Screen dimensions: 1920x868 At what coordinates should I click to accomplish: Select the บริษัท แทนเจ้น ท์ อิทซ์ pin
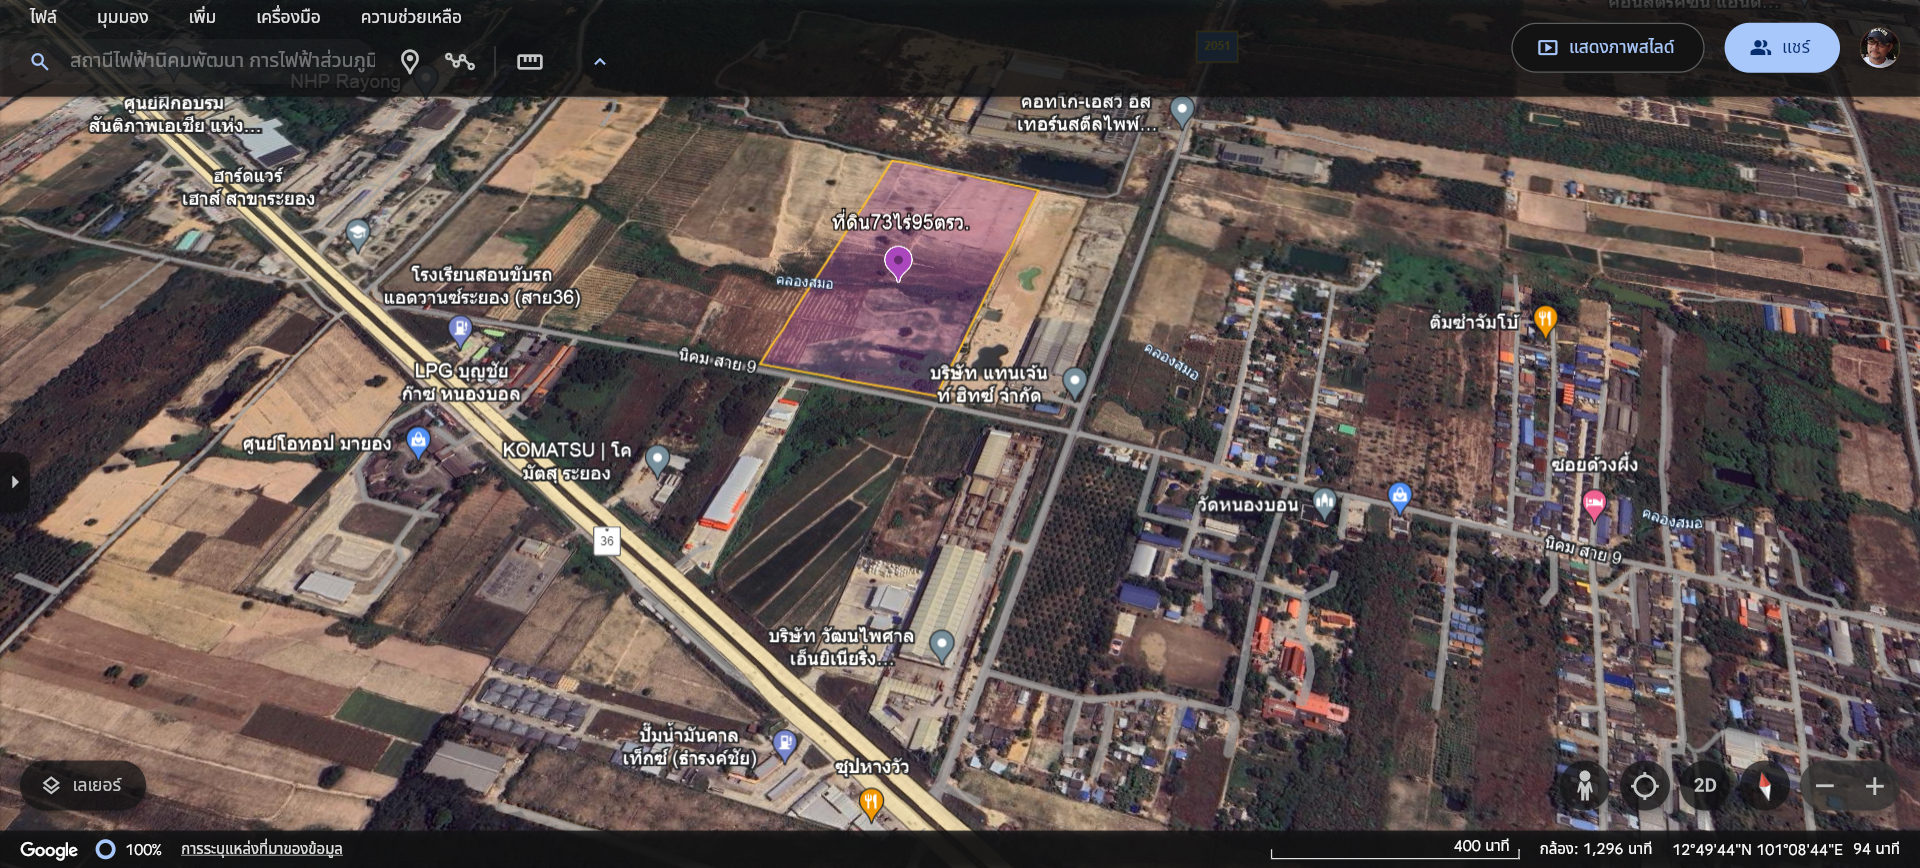point(1075,382)
